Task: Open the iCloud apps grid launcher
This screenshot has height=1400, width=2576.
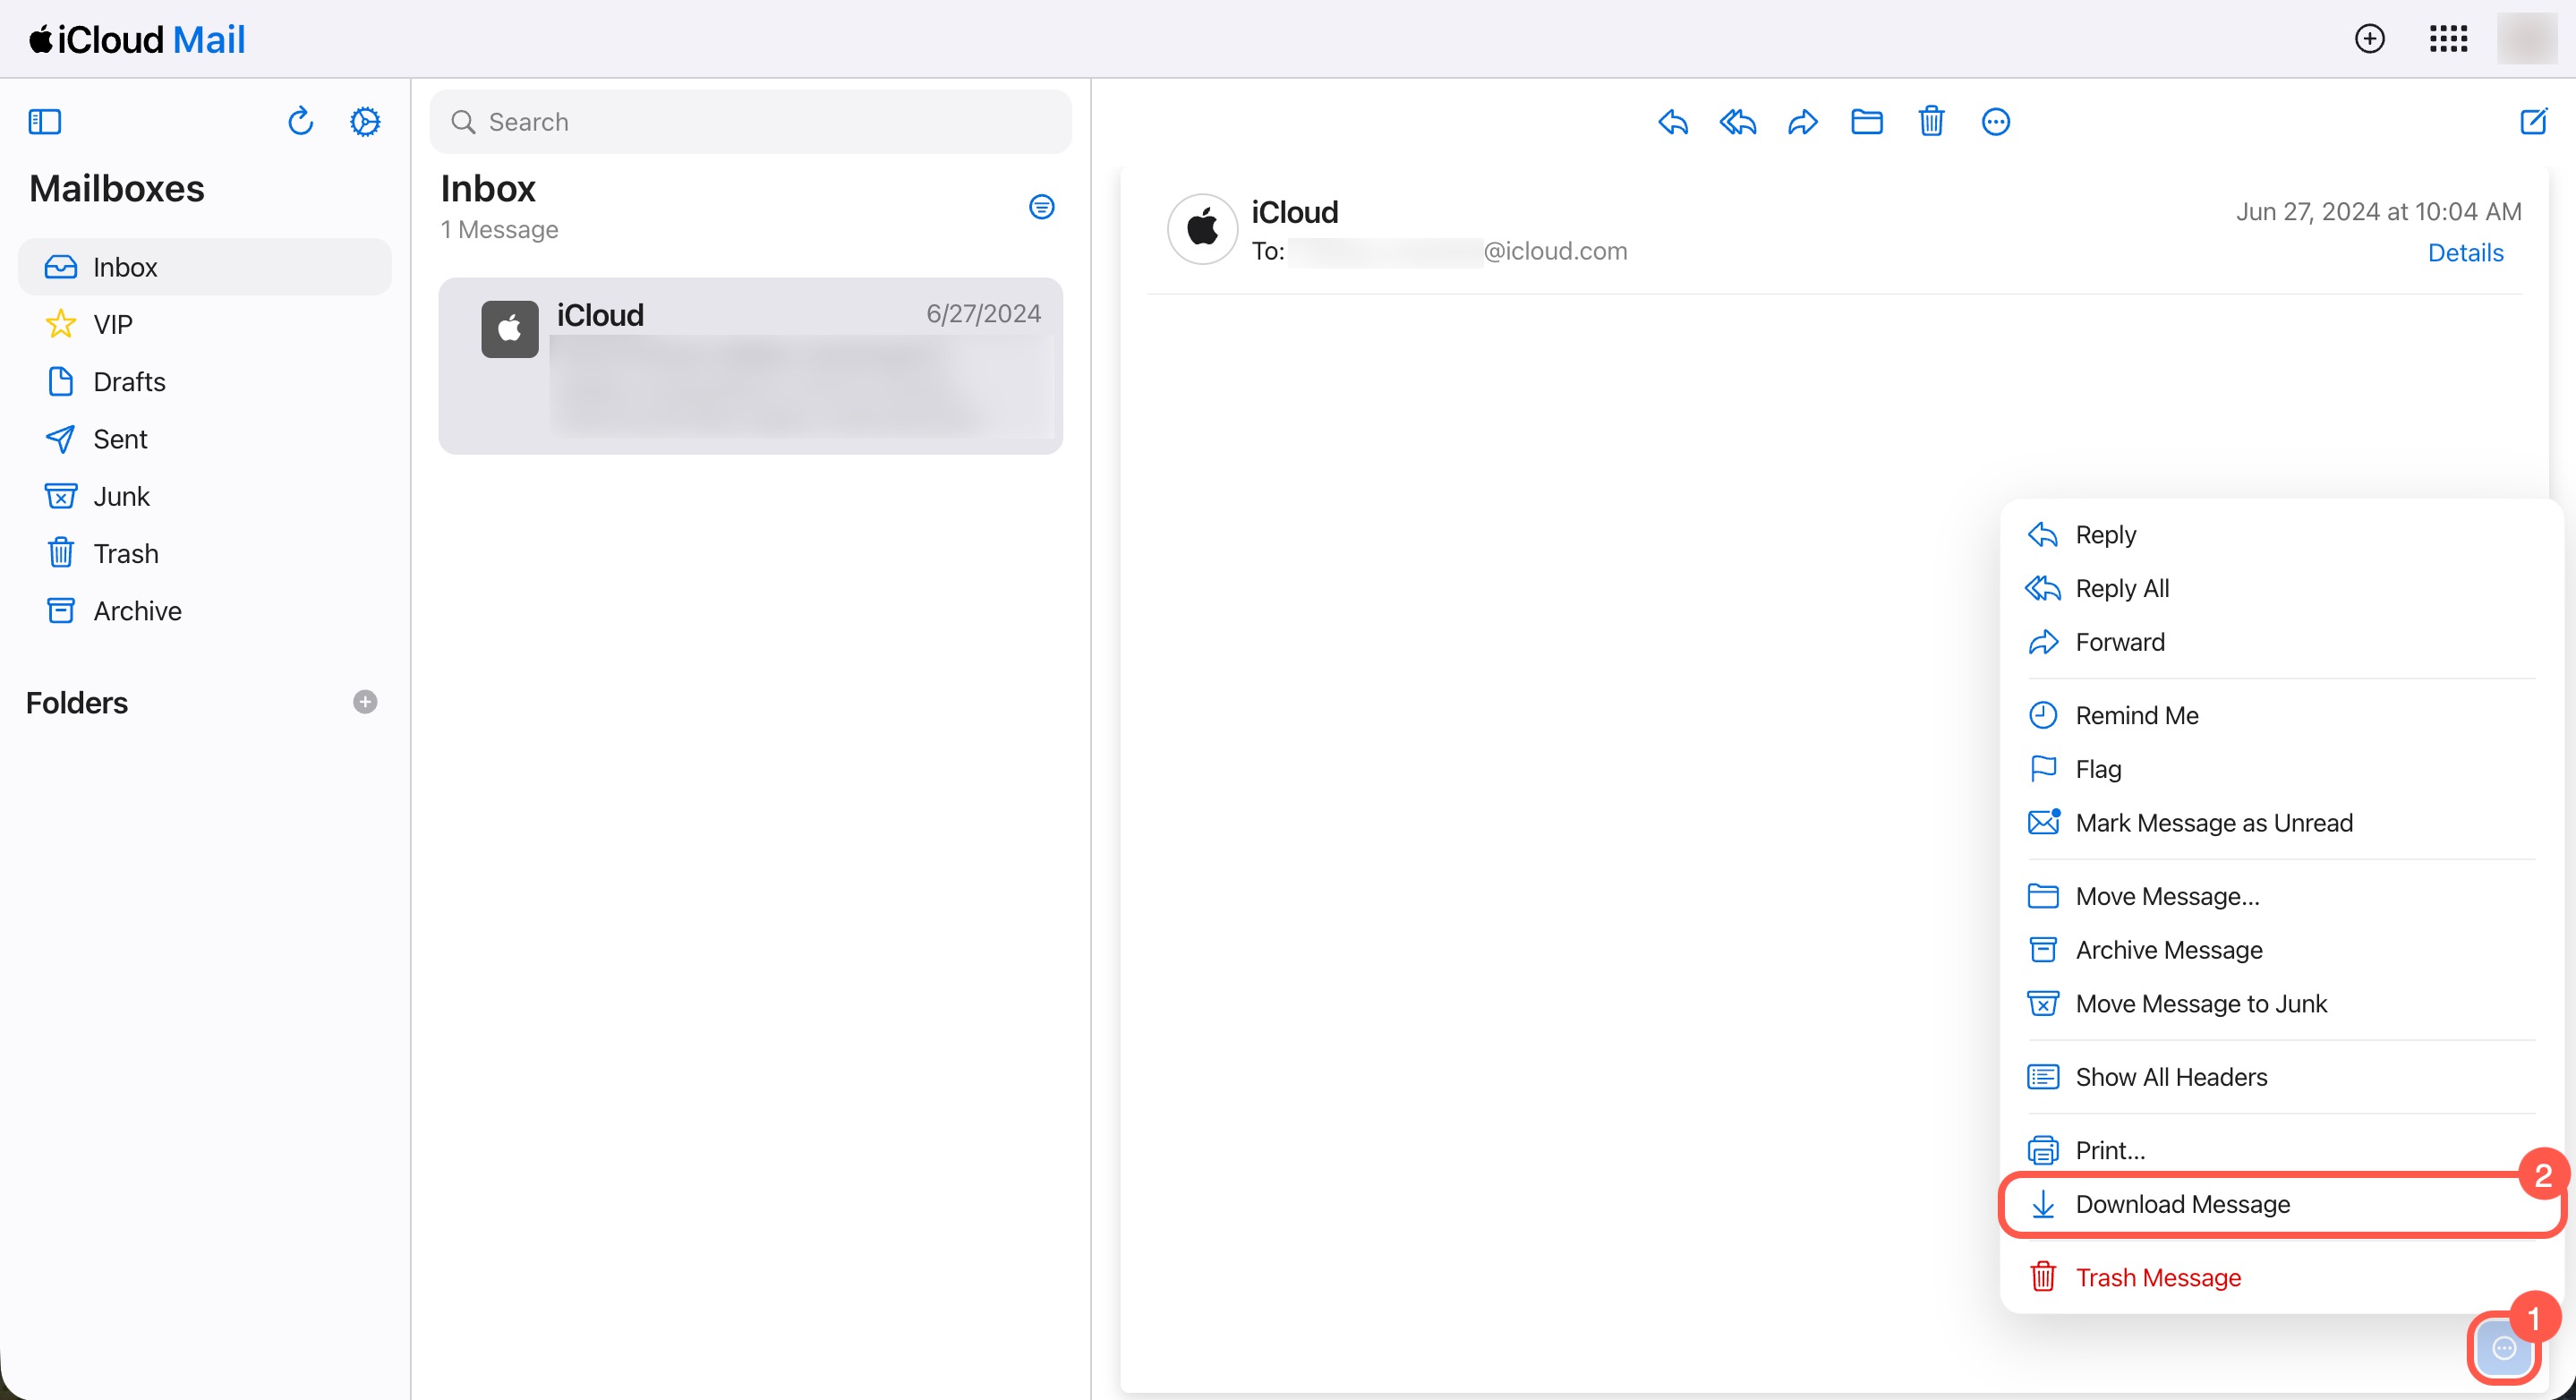Action: point(2448,39)
